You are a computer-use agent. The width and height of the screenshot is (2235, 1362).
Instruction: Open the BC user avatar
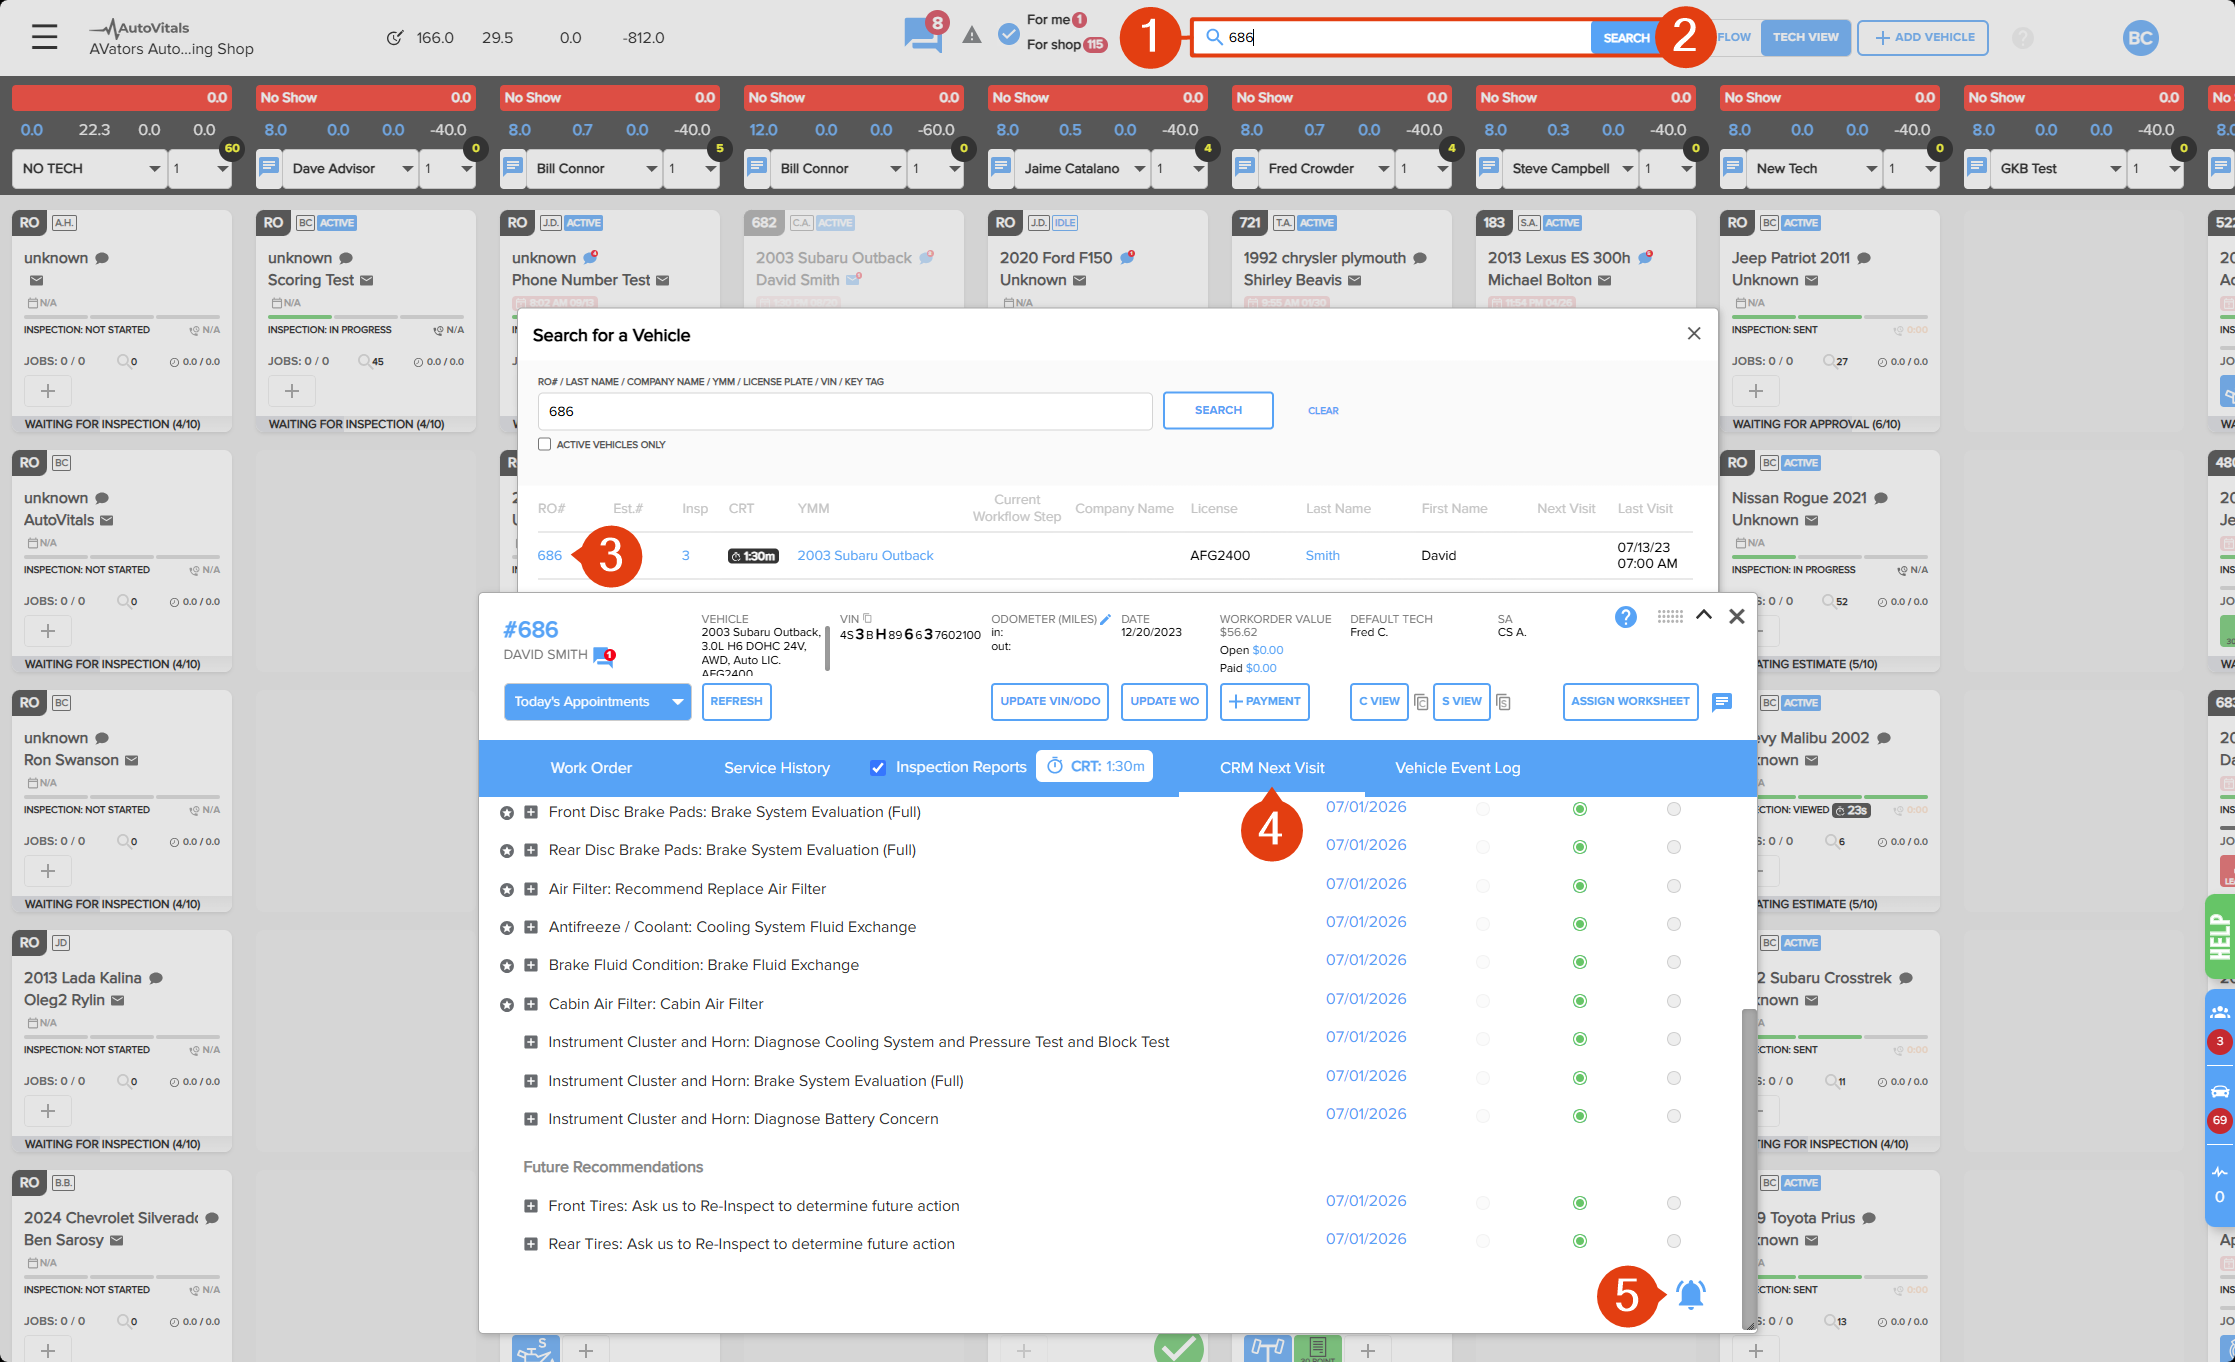pyautogui.click(x=2140, y=38)
